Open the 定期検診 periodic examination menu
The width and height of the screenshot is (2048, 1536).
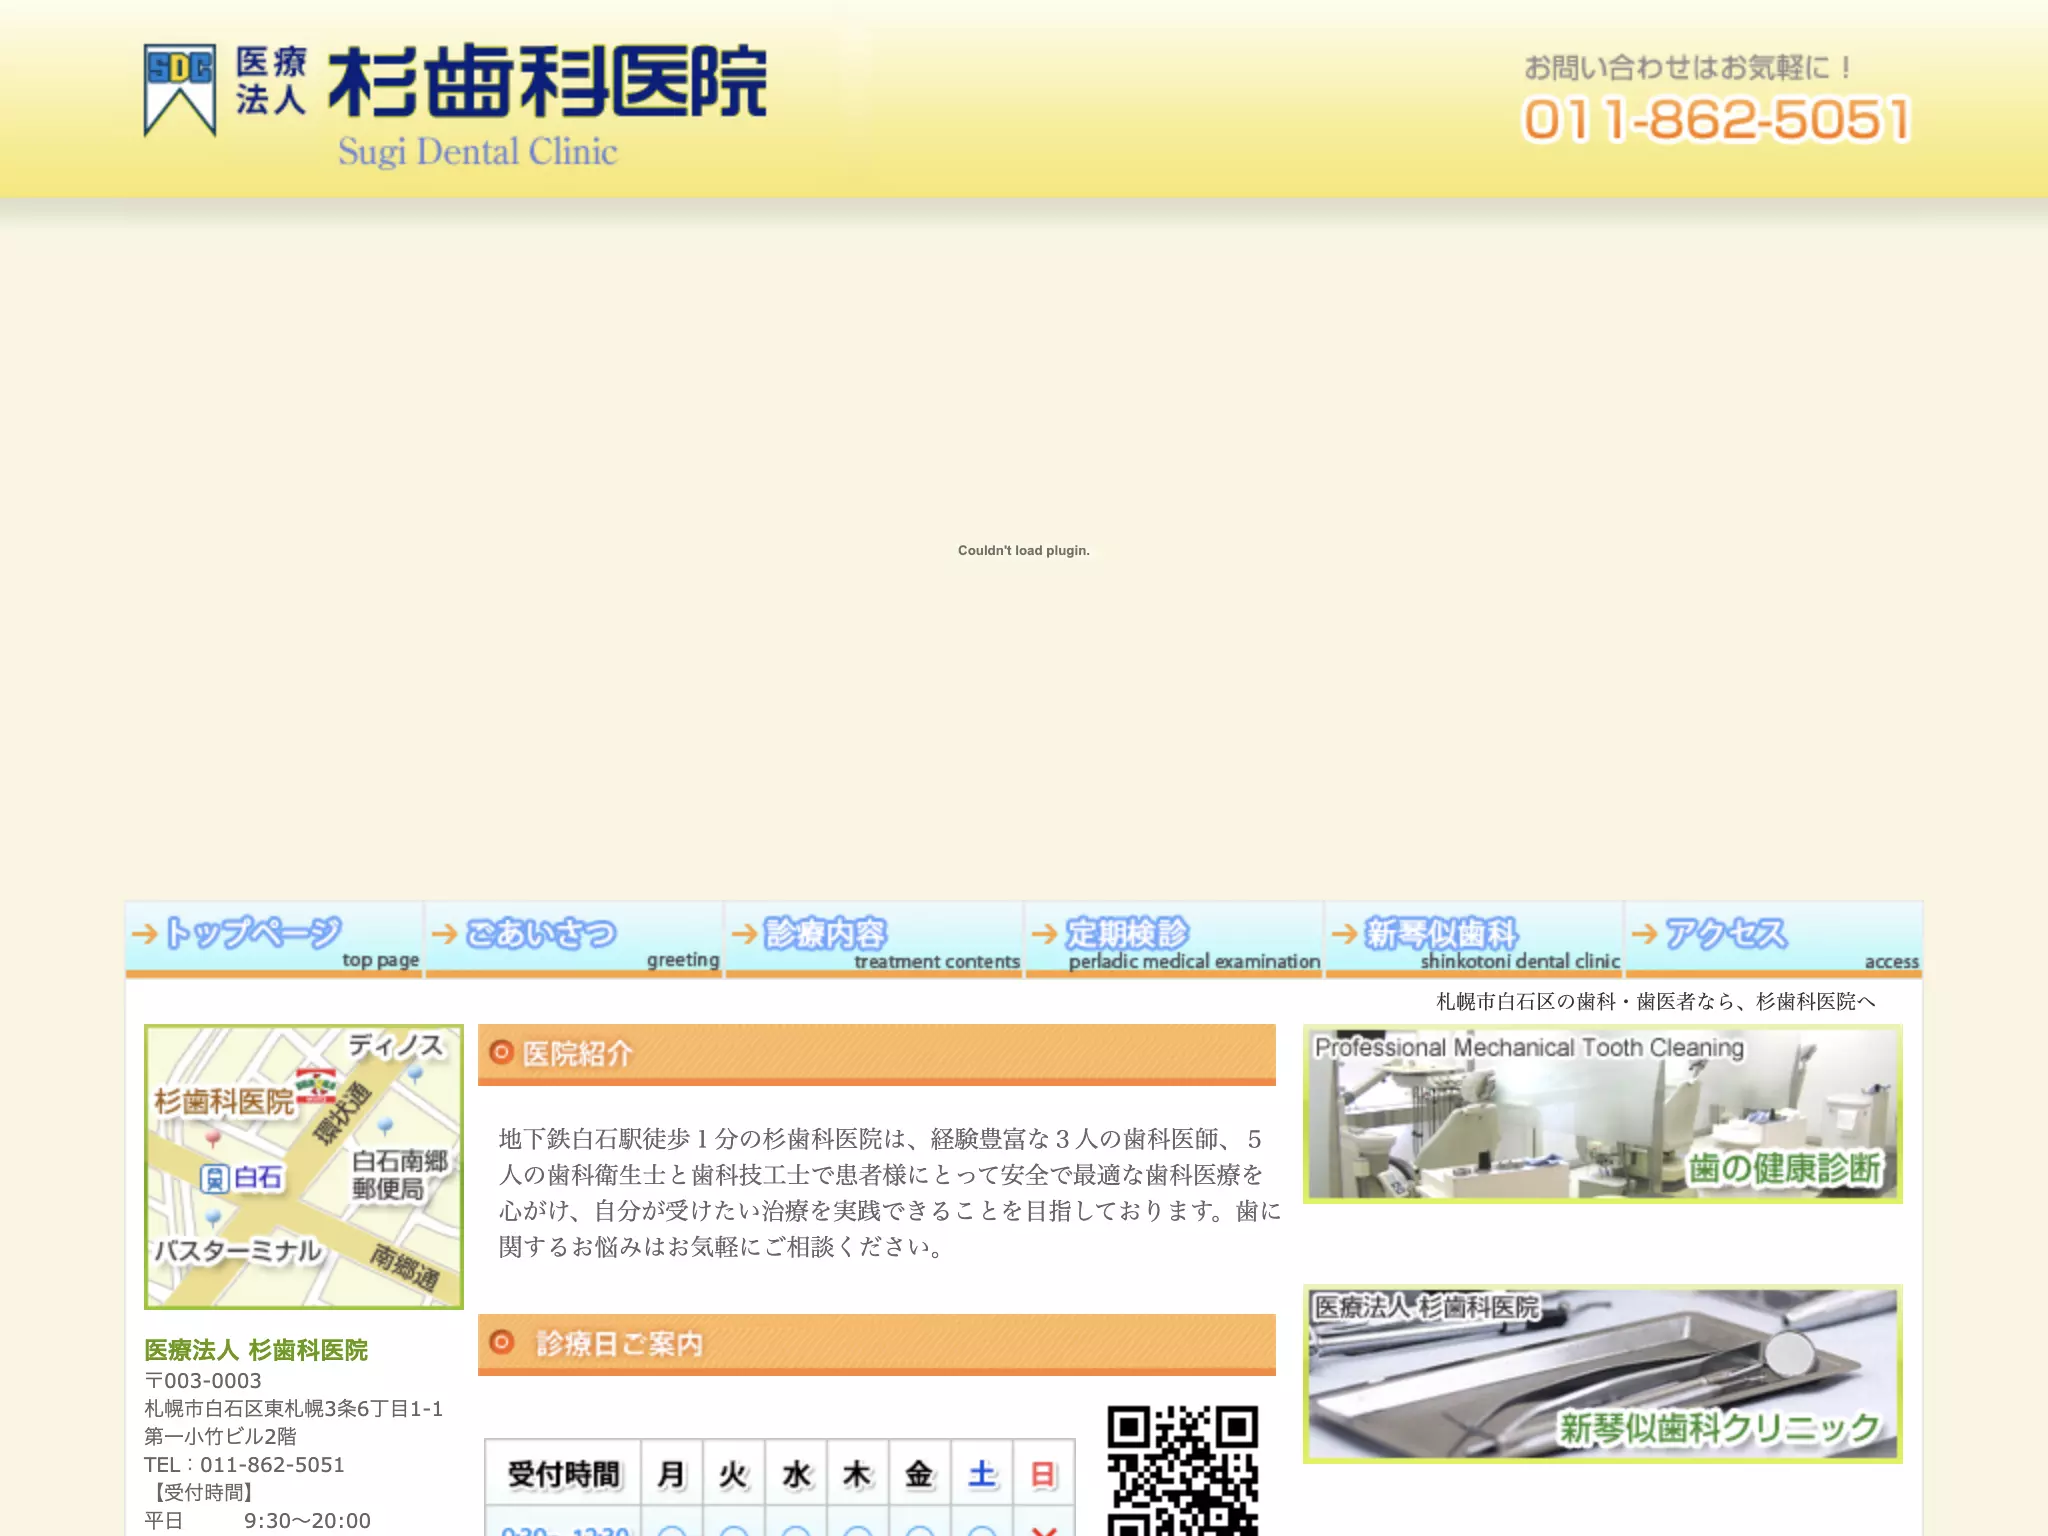[x=1174, y=940]
